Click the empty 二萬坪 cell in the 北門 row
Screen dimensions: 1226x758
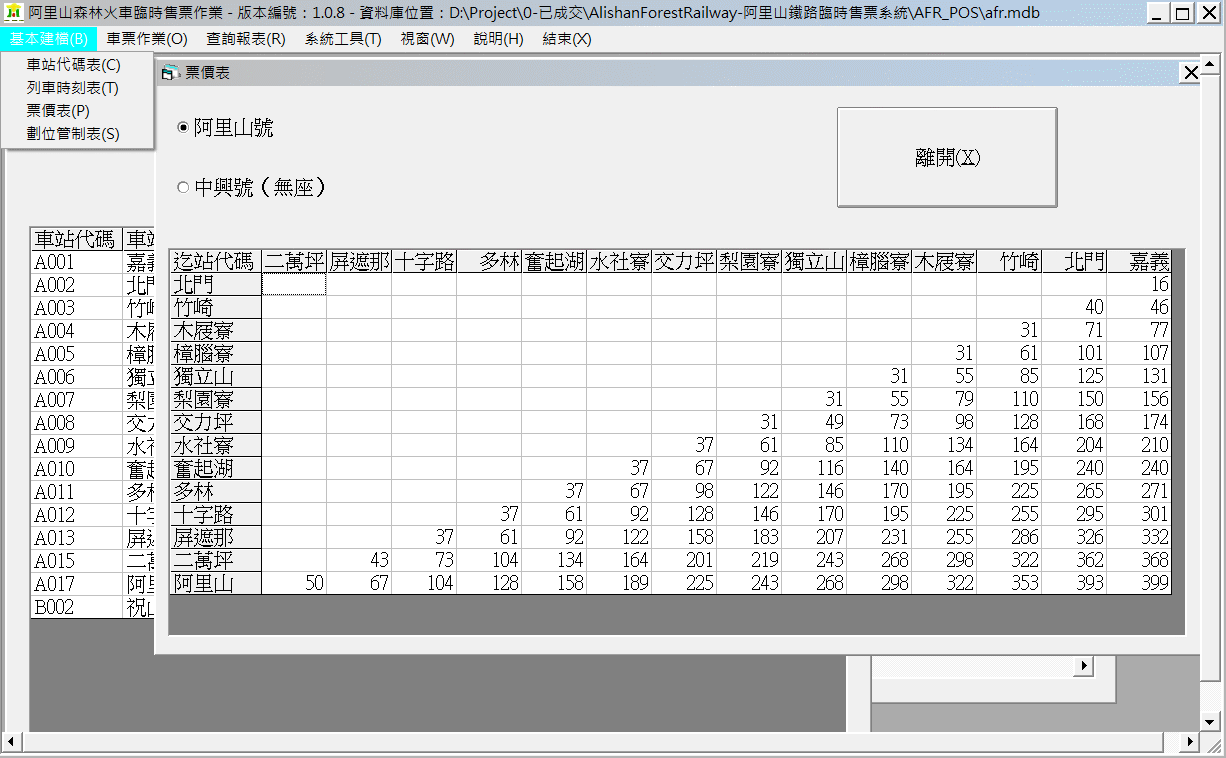[294, 284]
